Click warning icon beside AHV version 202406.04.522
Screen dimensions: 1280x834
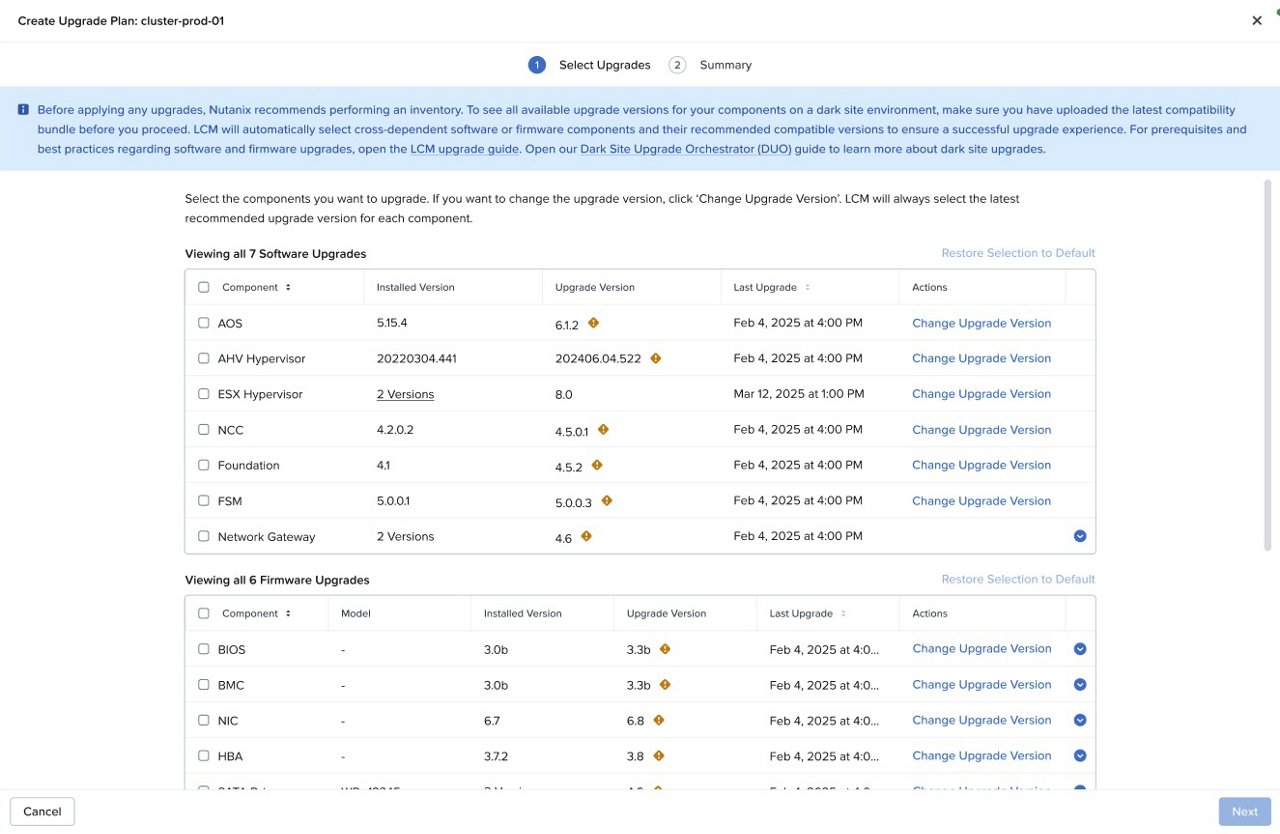(x=656, y=358)
